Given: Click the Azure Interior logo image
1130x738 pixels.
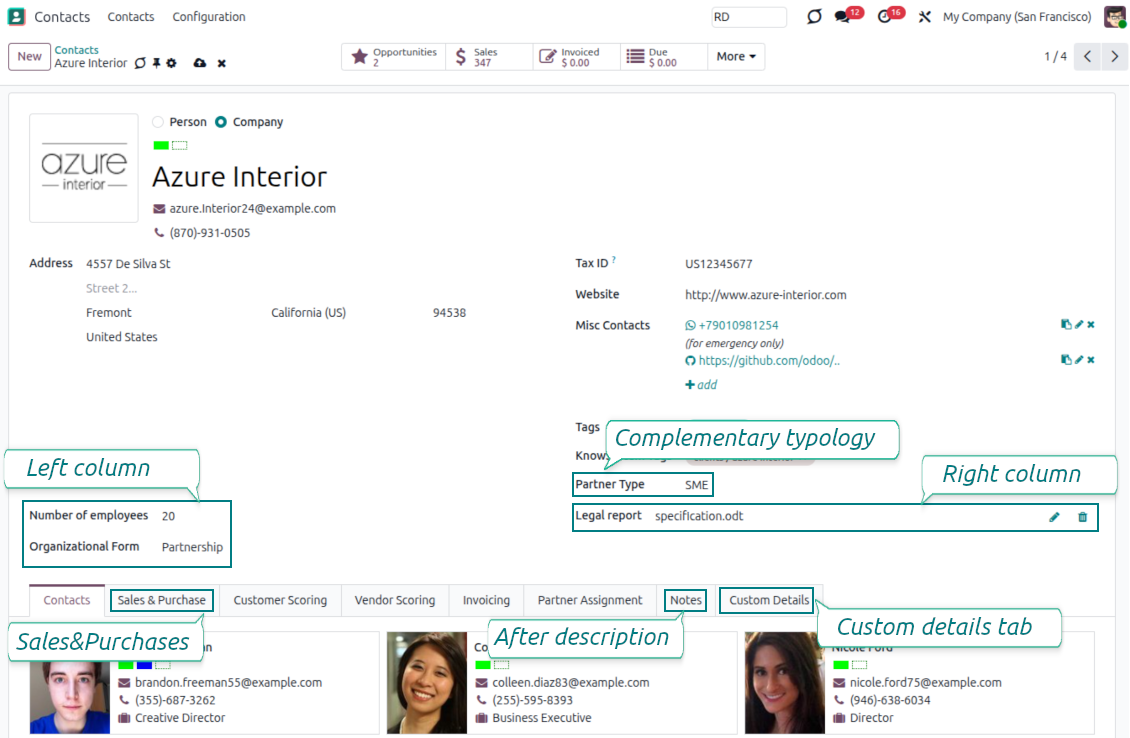Looking at the screenshot, I should click(84, 168).
